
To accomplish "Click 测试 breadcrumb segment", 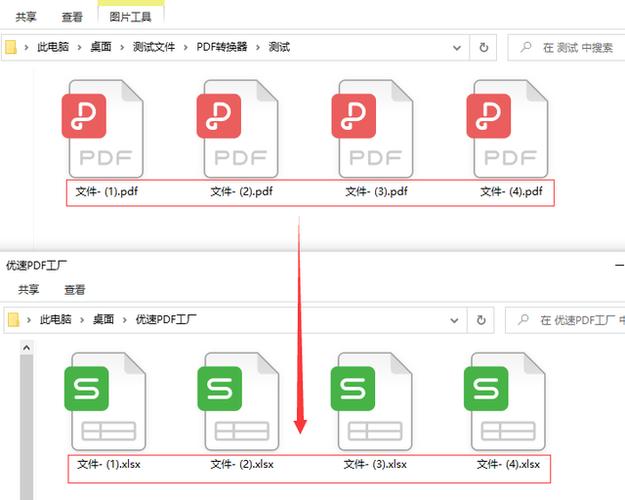I will 279,47.
